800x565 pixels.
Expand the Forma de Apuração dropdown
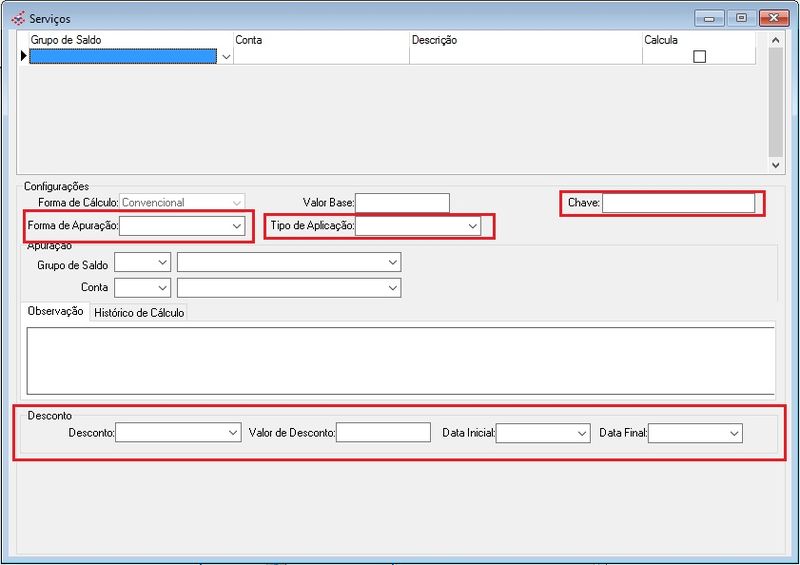click(236, 227)
